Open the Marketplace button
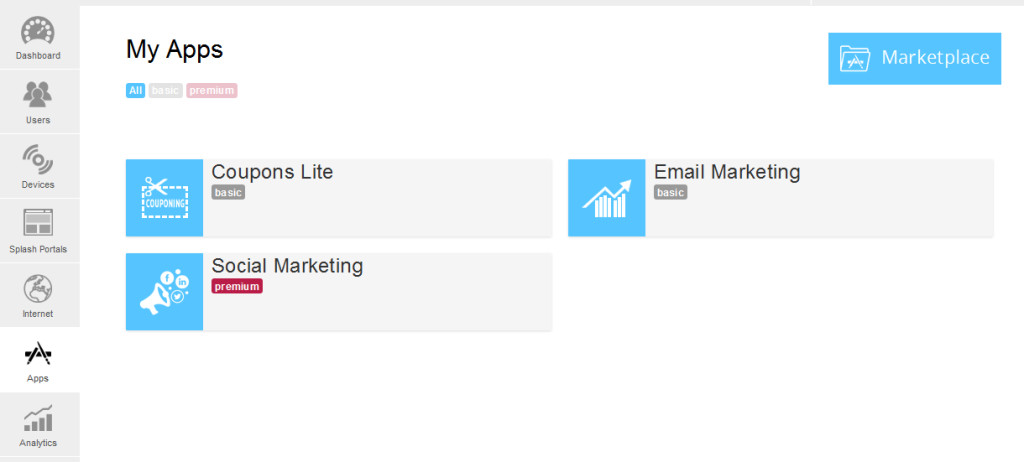This screenshot has width=1024, height=462. pyautogui.click(x=914, y=58)
